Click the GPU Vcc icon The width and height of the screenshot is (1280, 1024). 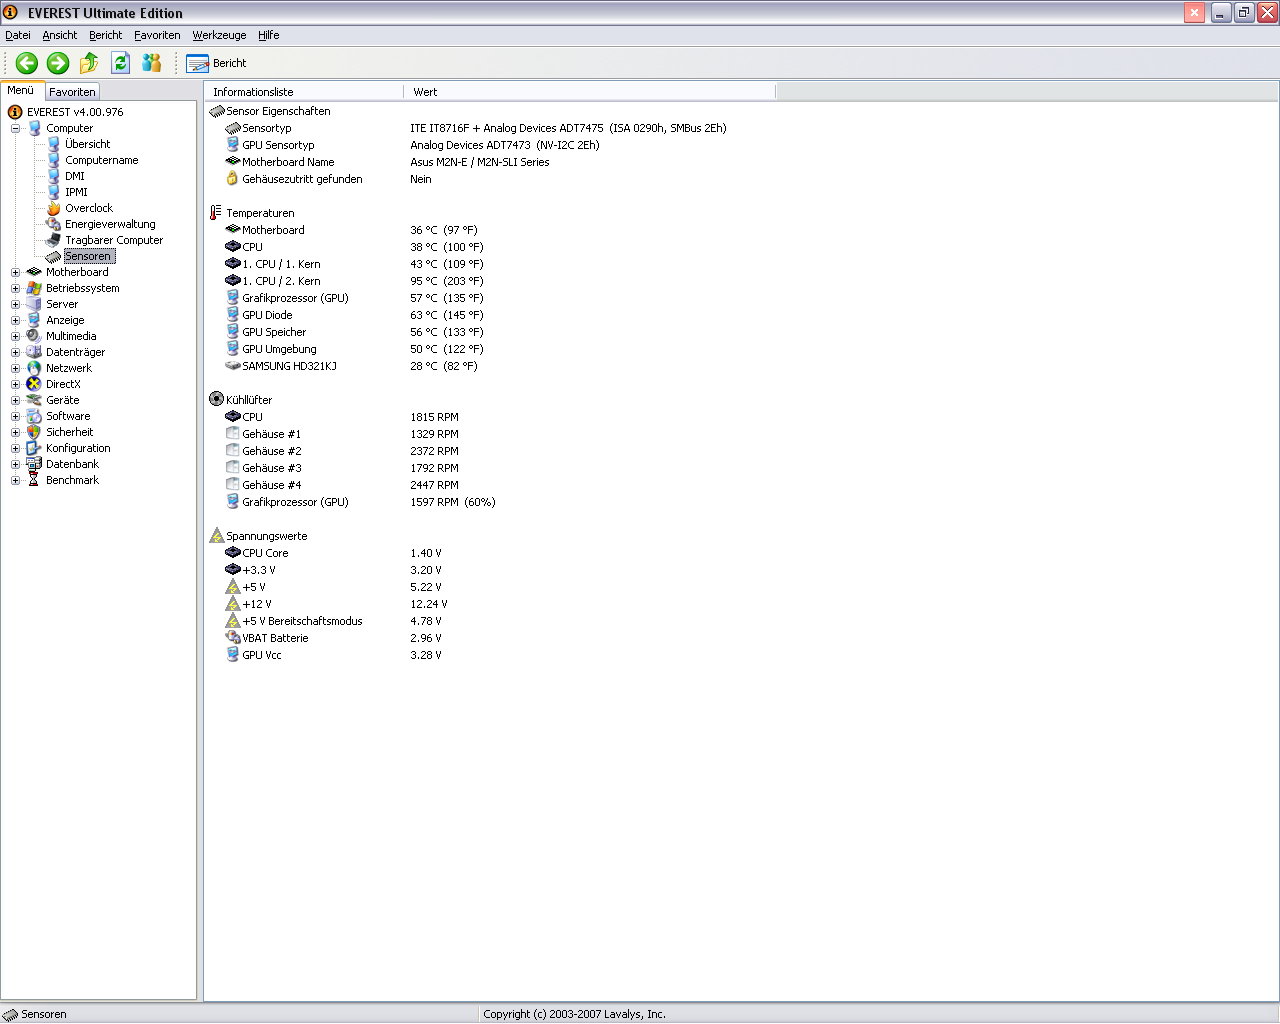pos(233,655)
